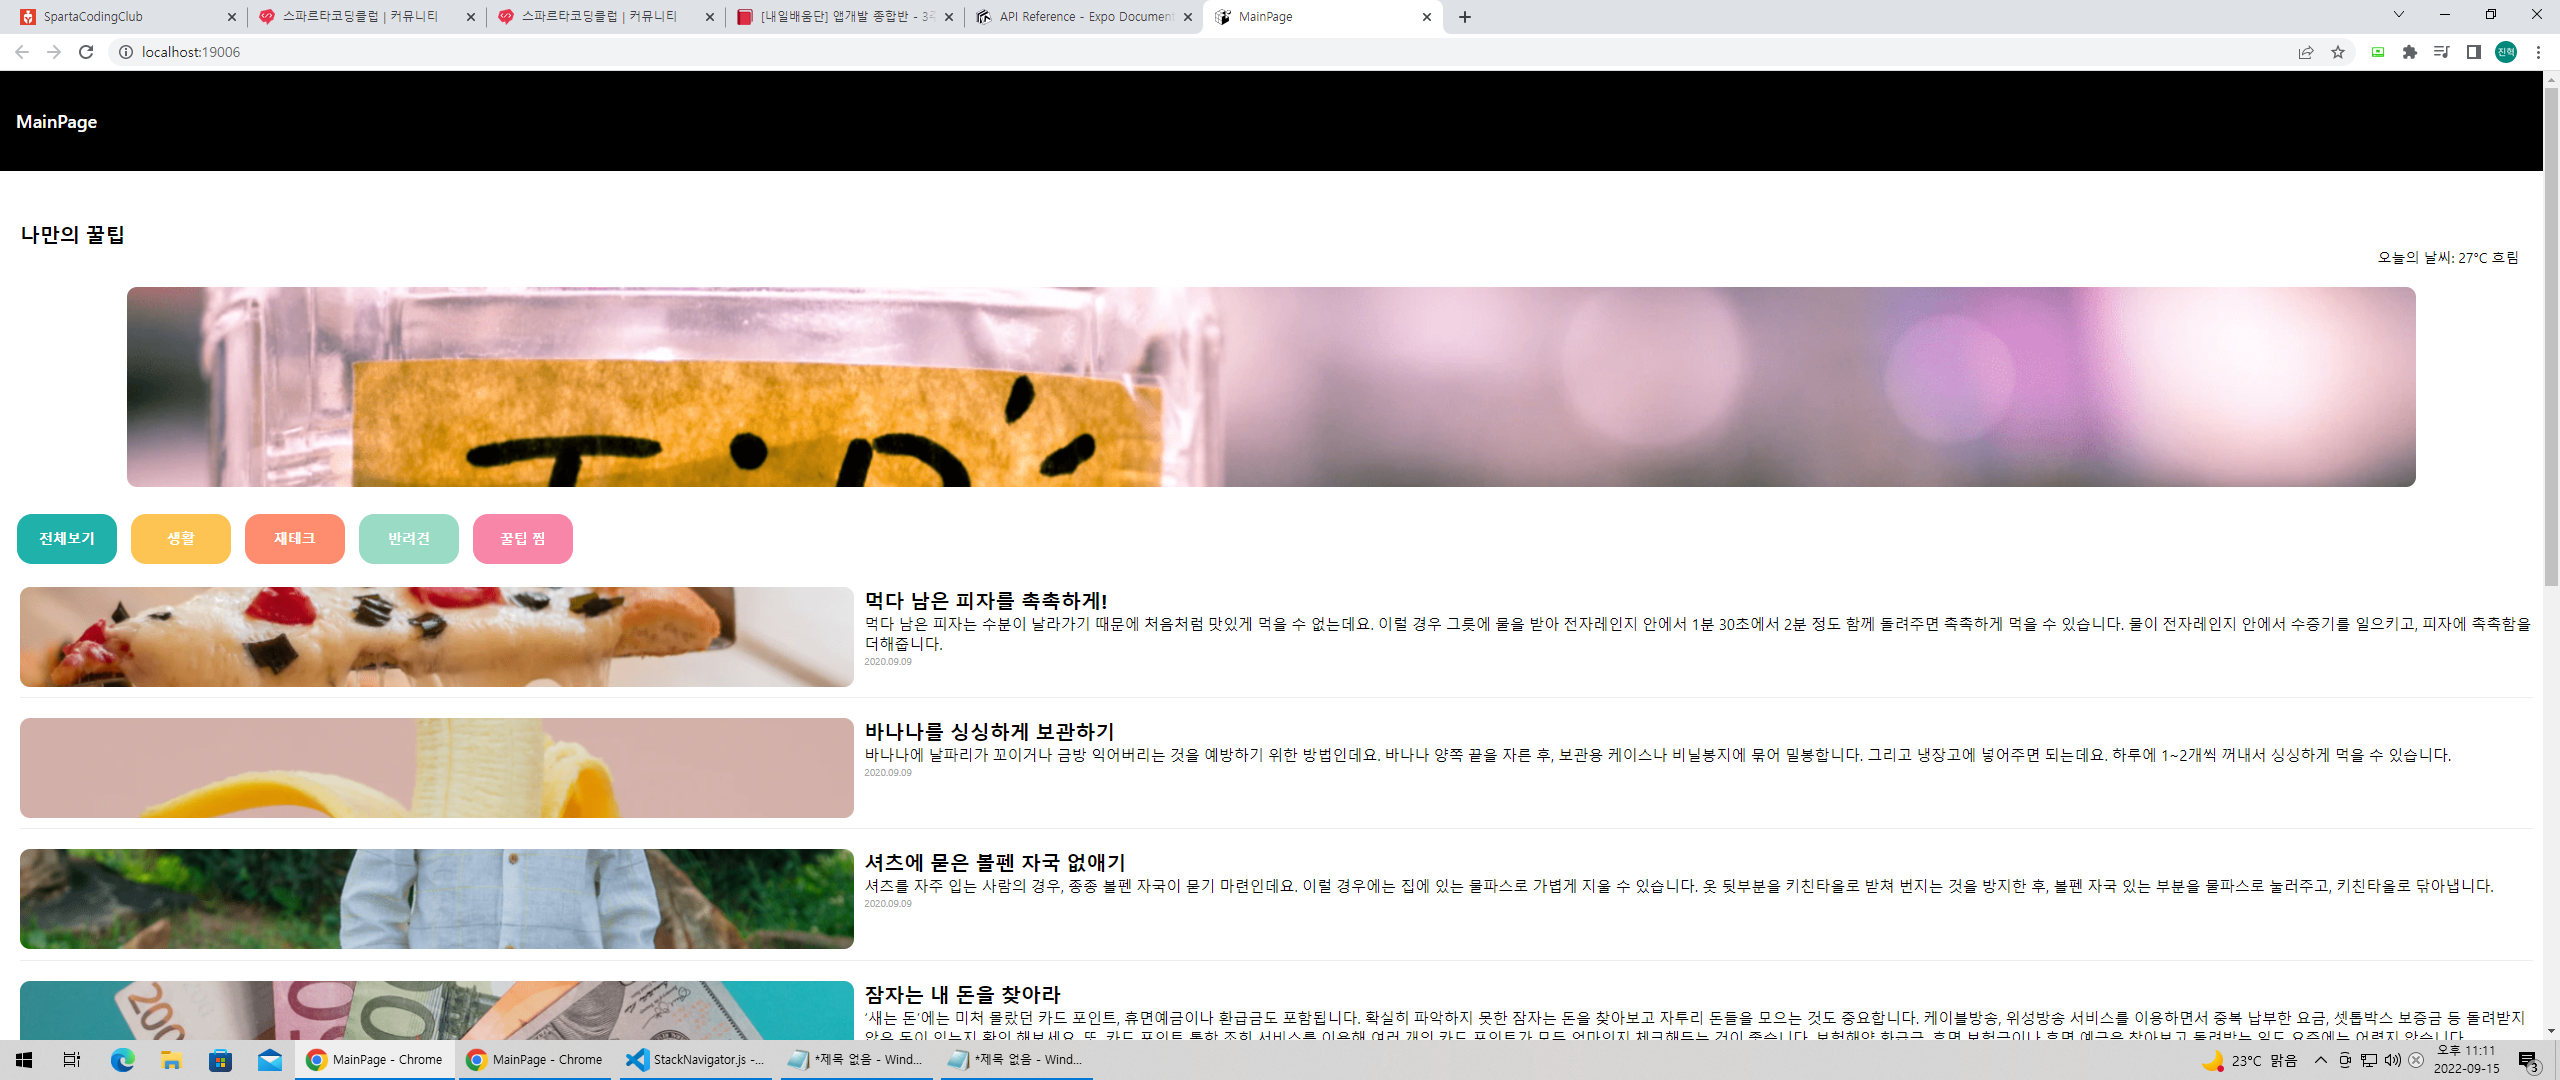Click the browser forward arrow
2560x1080 pixels.
(54, 52)
